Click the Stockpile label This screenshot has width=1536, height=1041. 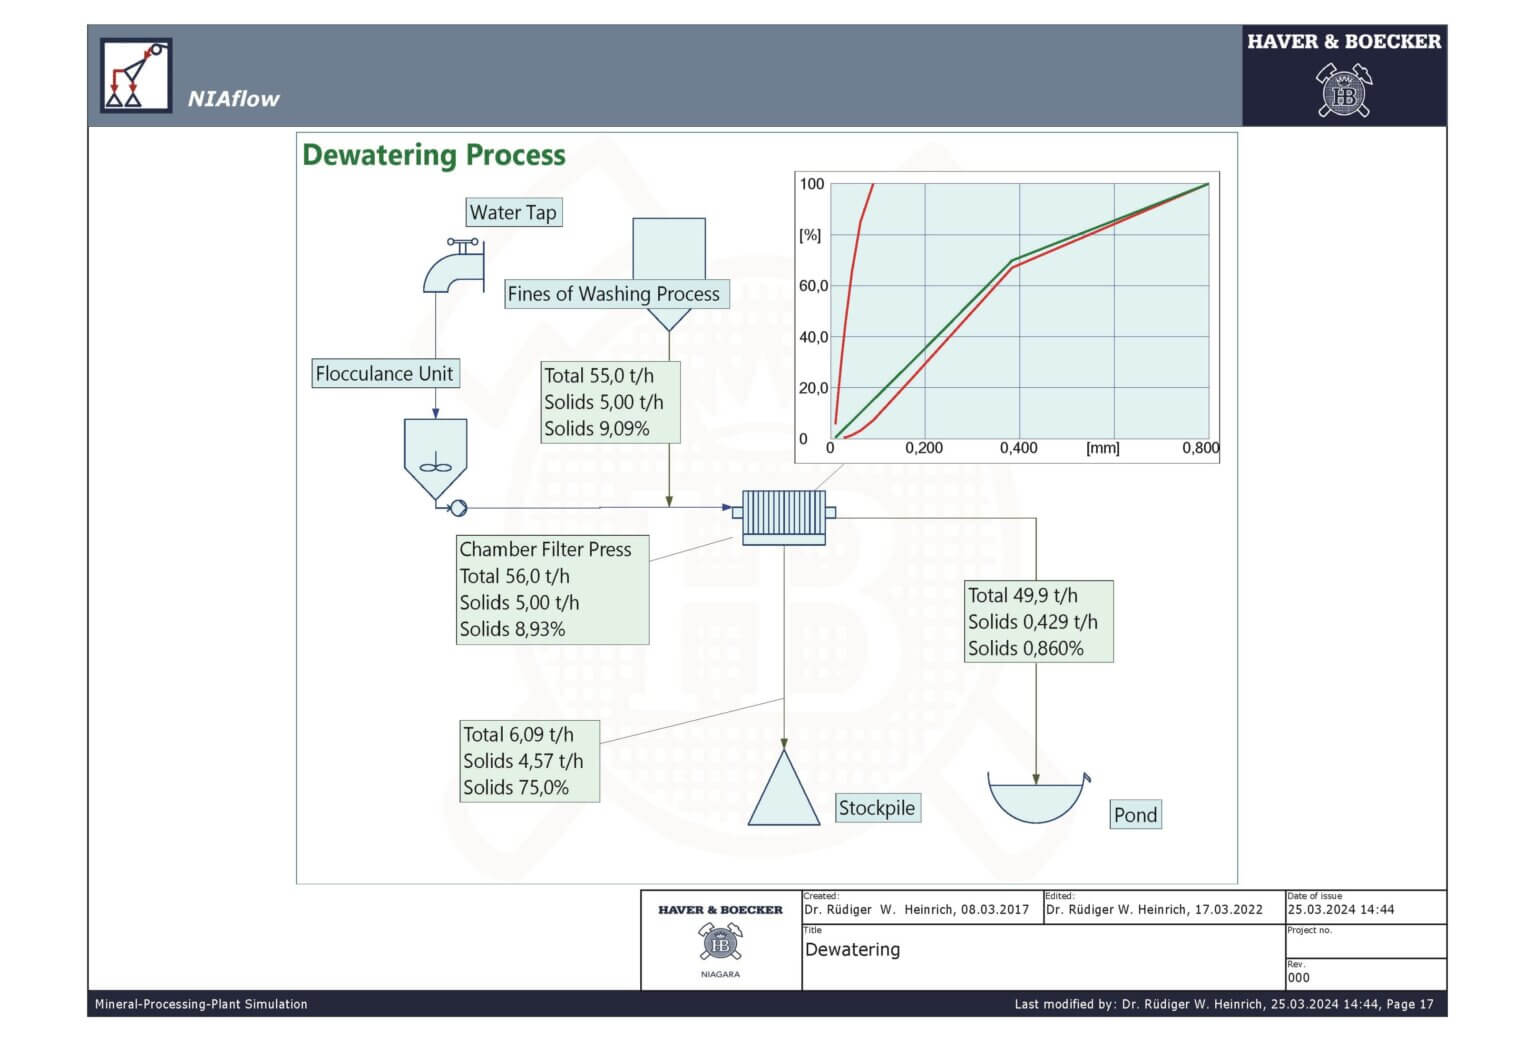coord(877,808)
